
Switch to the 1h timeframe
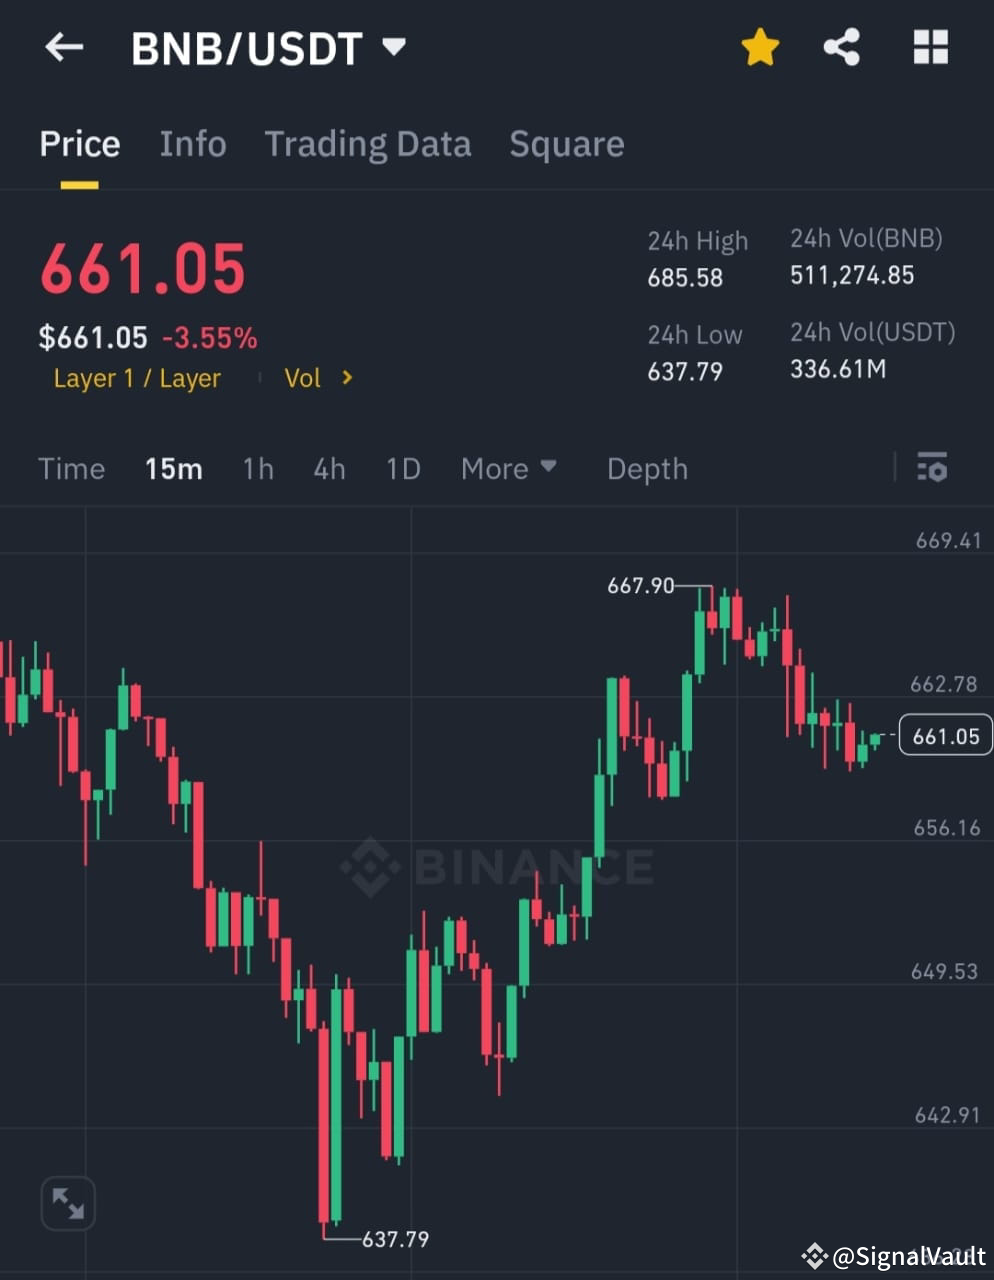(x=257, y=468)
